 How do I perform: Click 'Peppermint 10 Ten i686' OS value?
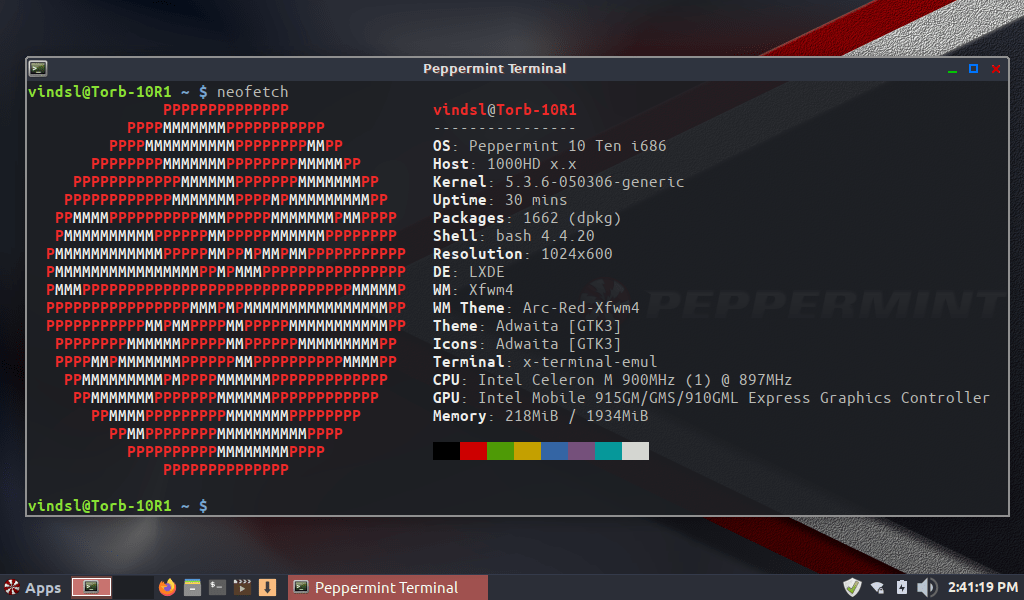[x=568, y=146]
